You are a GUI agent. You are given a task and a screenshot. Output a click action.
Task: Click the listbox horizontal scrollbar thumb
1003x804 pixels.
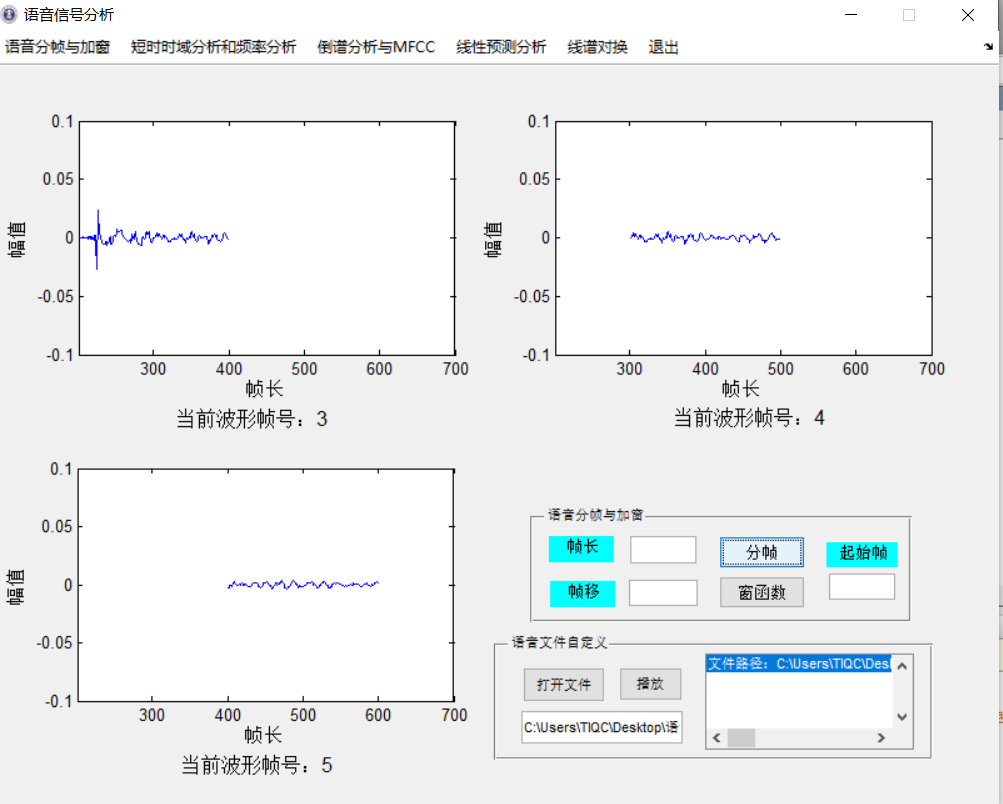point(741,738)
